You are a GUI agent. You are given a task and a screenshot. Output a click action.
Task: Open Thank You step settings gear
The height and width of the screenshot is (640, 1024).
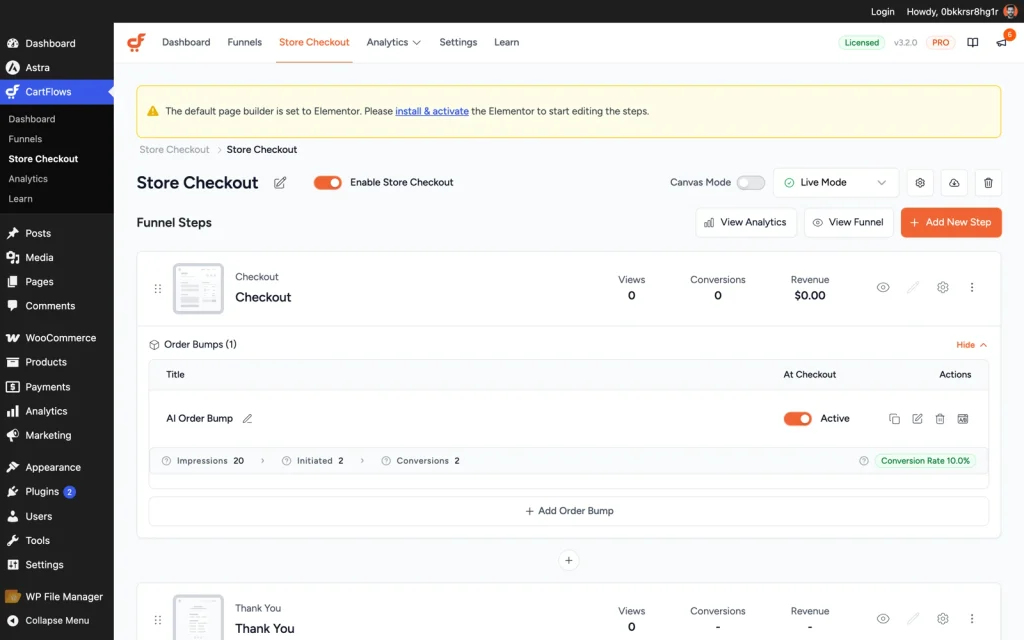click(942, 618)
